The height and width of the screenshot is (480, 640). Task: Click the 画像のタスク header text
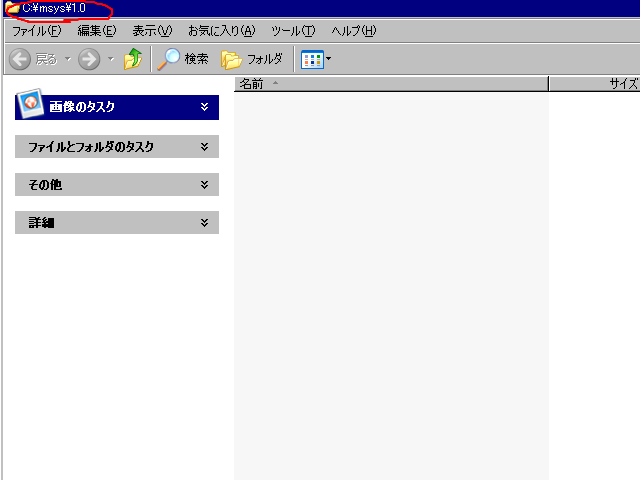pos(82,107)
